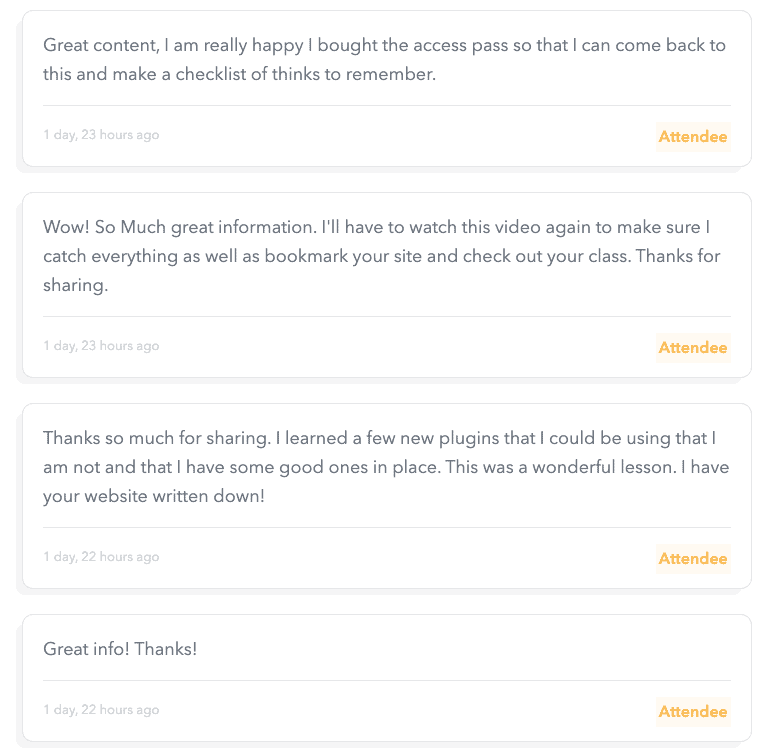Click the divider line in the "Great info!" card

coord(386,681)
